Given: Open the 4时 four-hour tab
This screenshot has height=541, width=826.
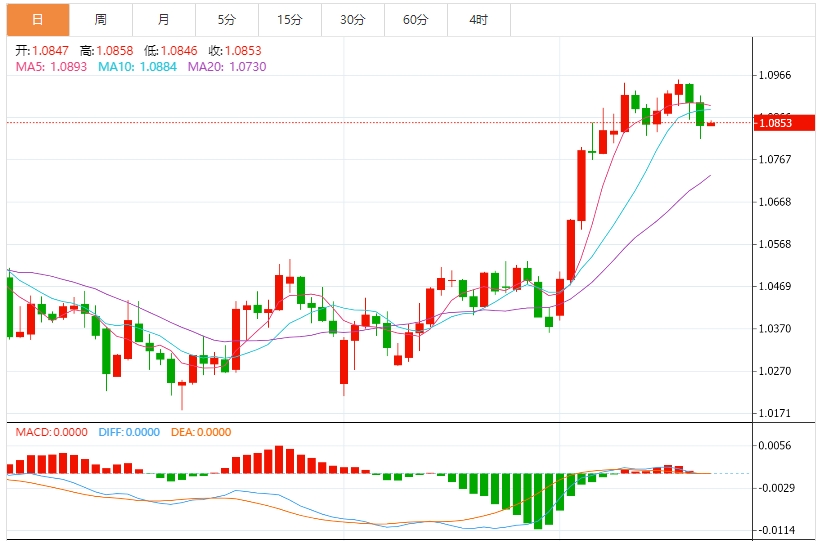Looking at the screenshot, I should pos(479,20).
